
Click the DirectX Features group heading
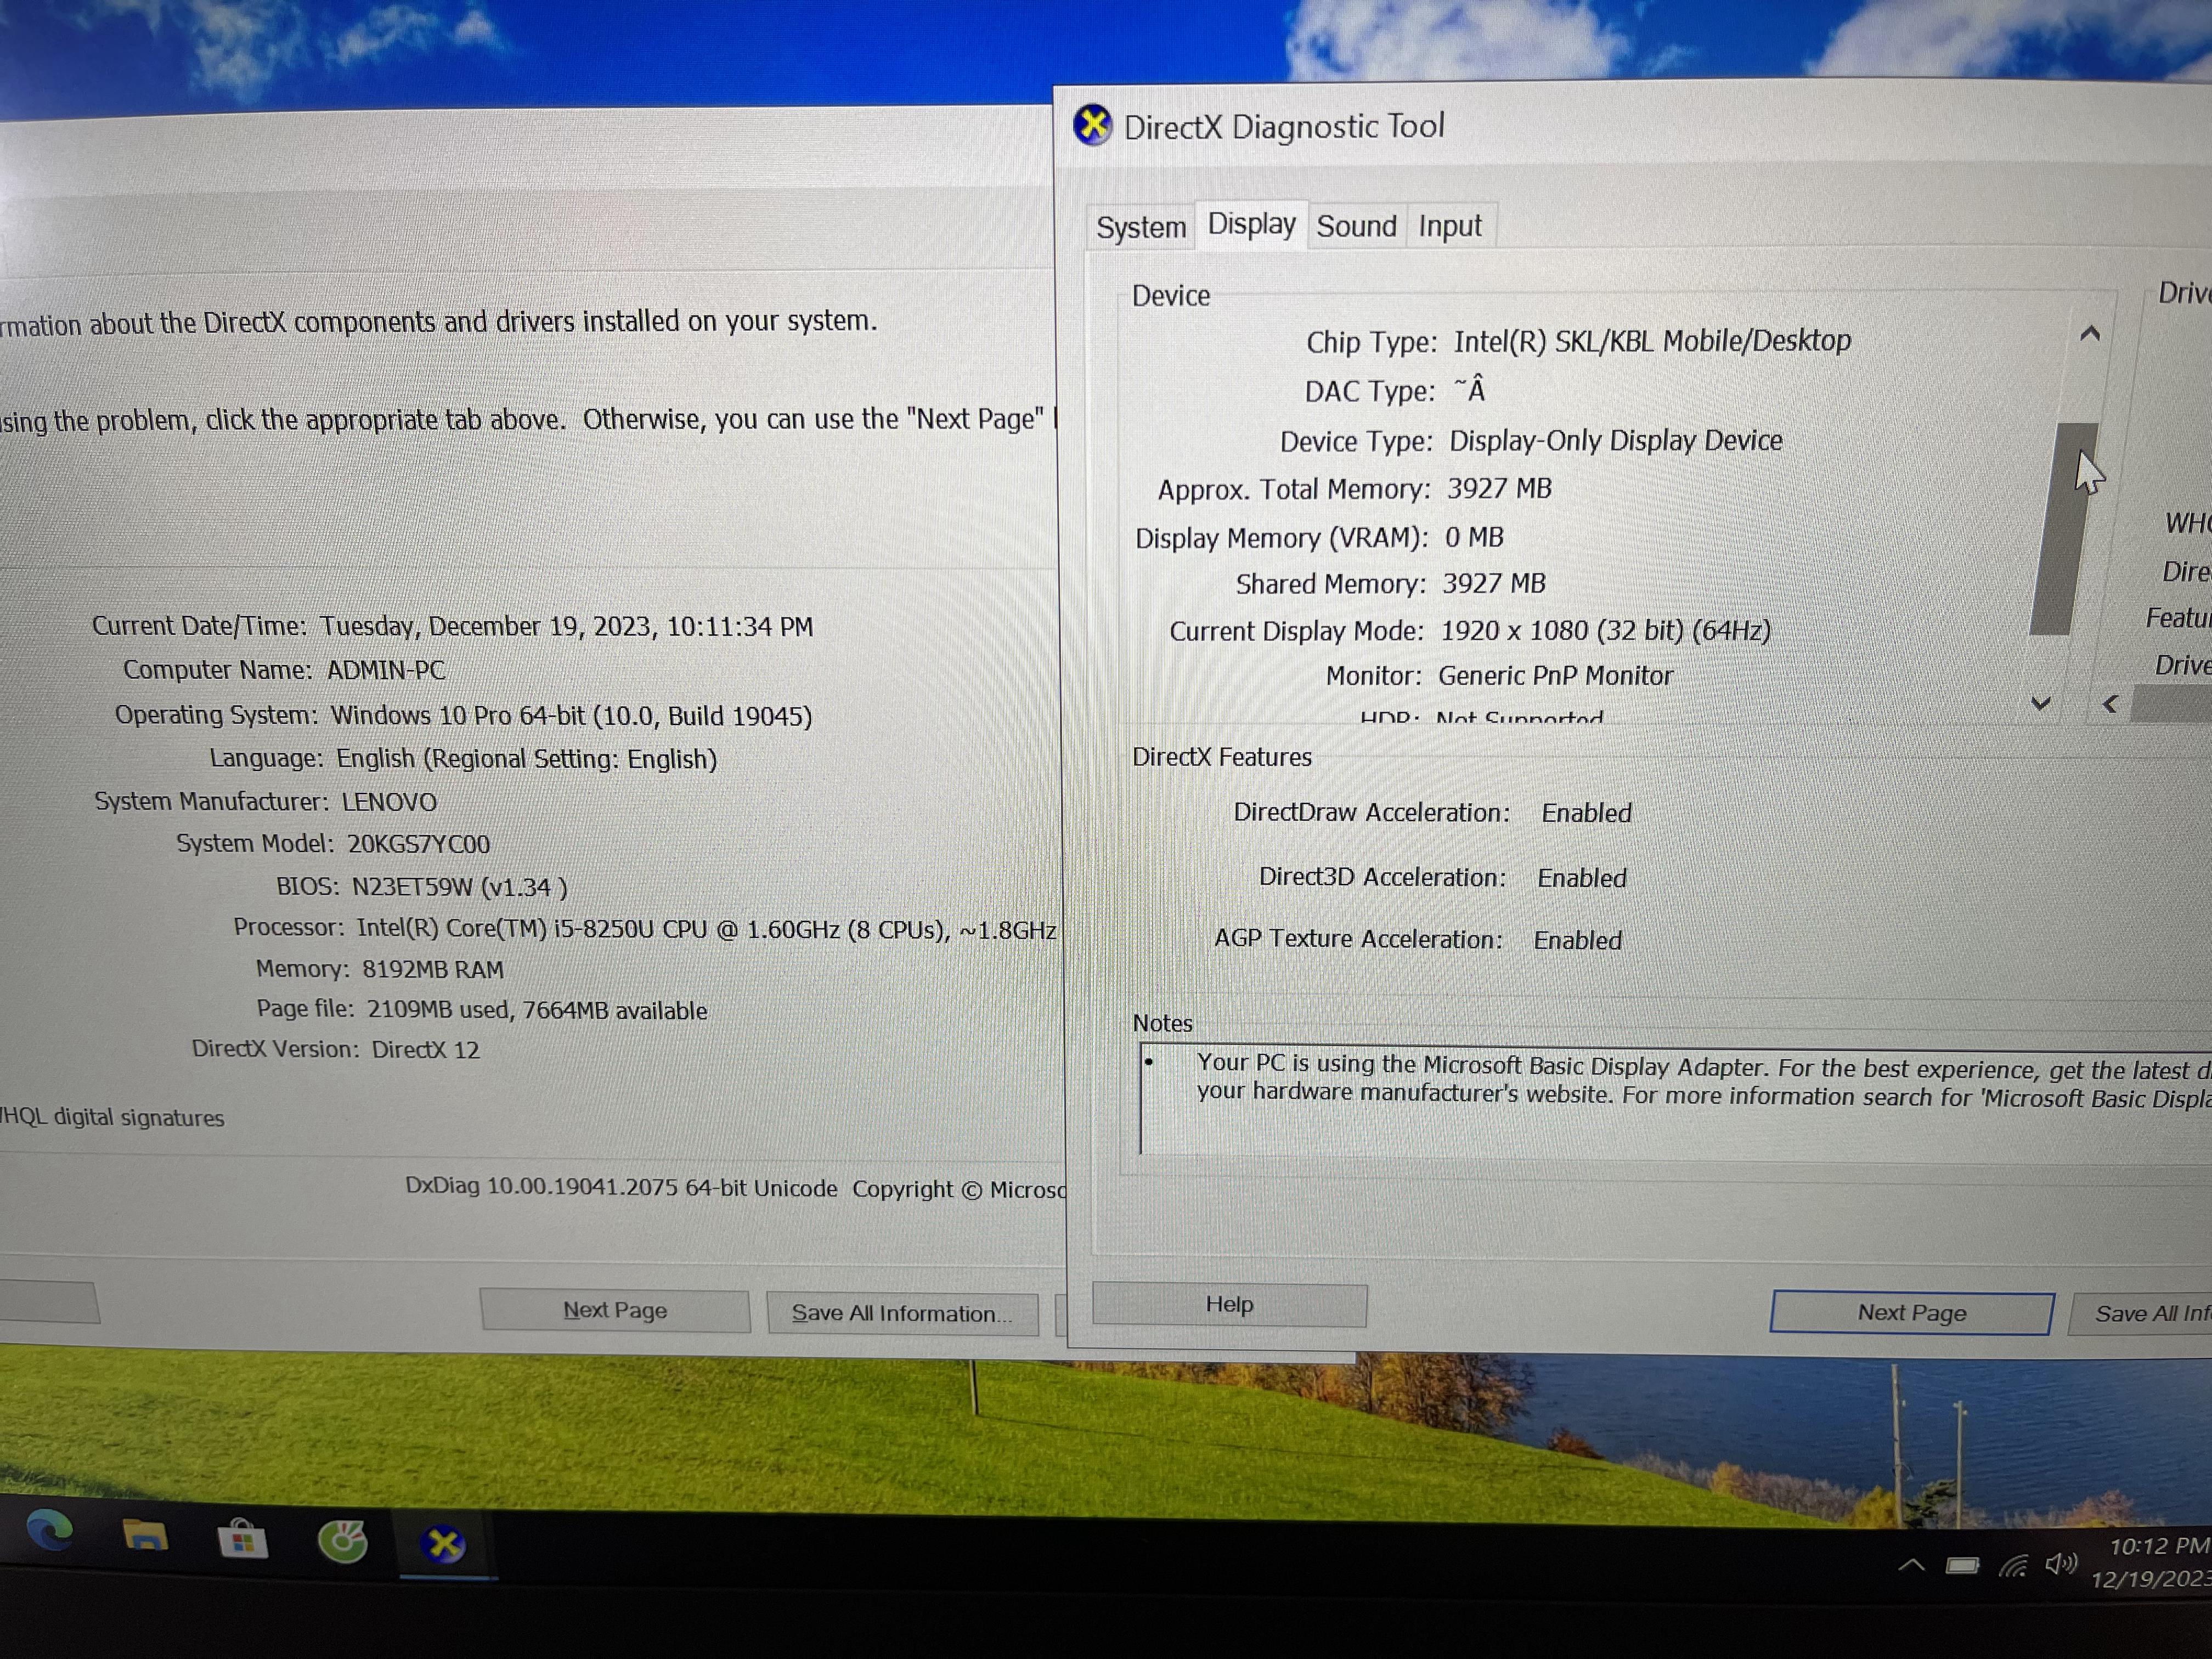pos(1221,757)
